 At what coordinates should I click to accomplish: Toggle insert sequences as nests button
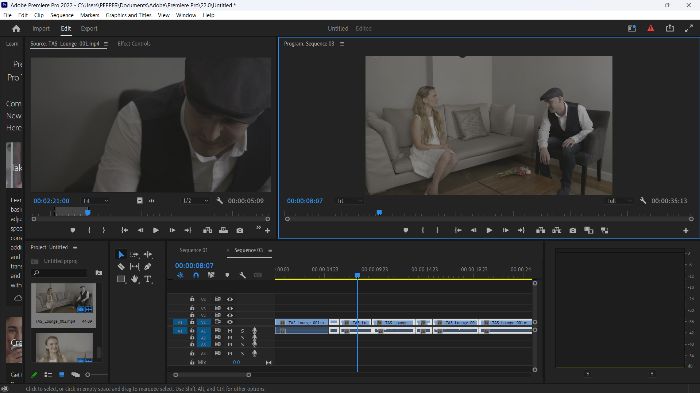(180, 275)
